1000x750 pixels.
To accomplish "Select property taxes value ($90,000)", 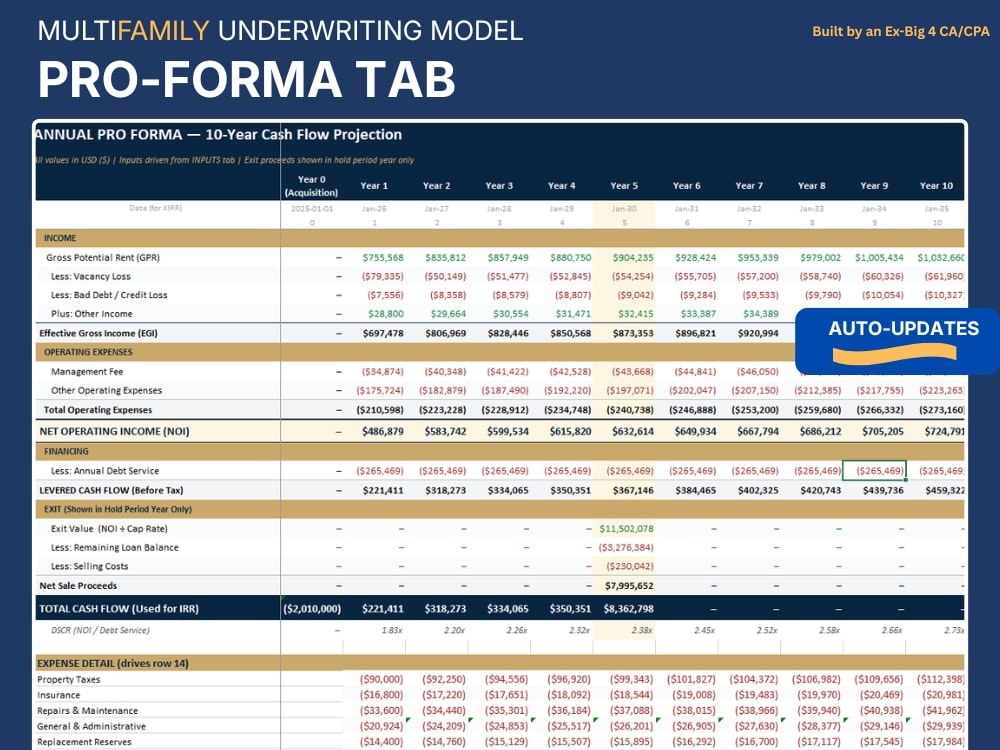I will 381,680.
